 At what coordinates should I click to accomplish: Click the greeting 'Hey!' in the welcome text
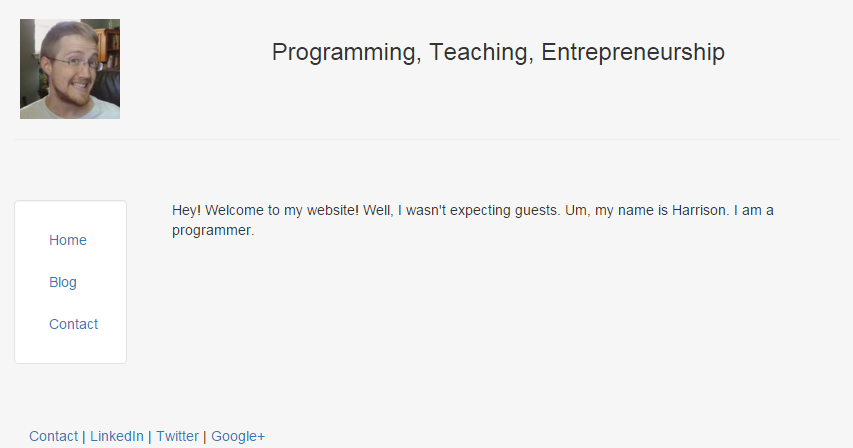[187, 210]
